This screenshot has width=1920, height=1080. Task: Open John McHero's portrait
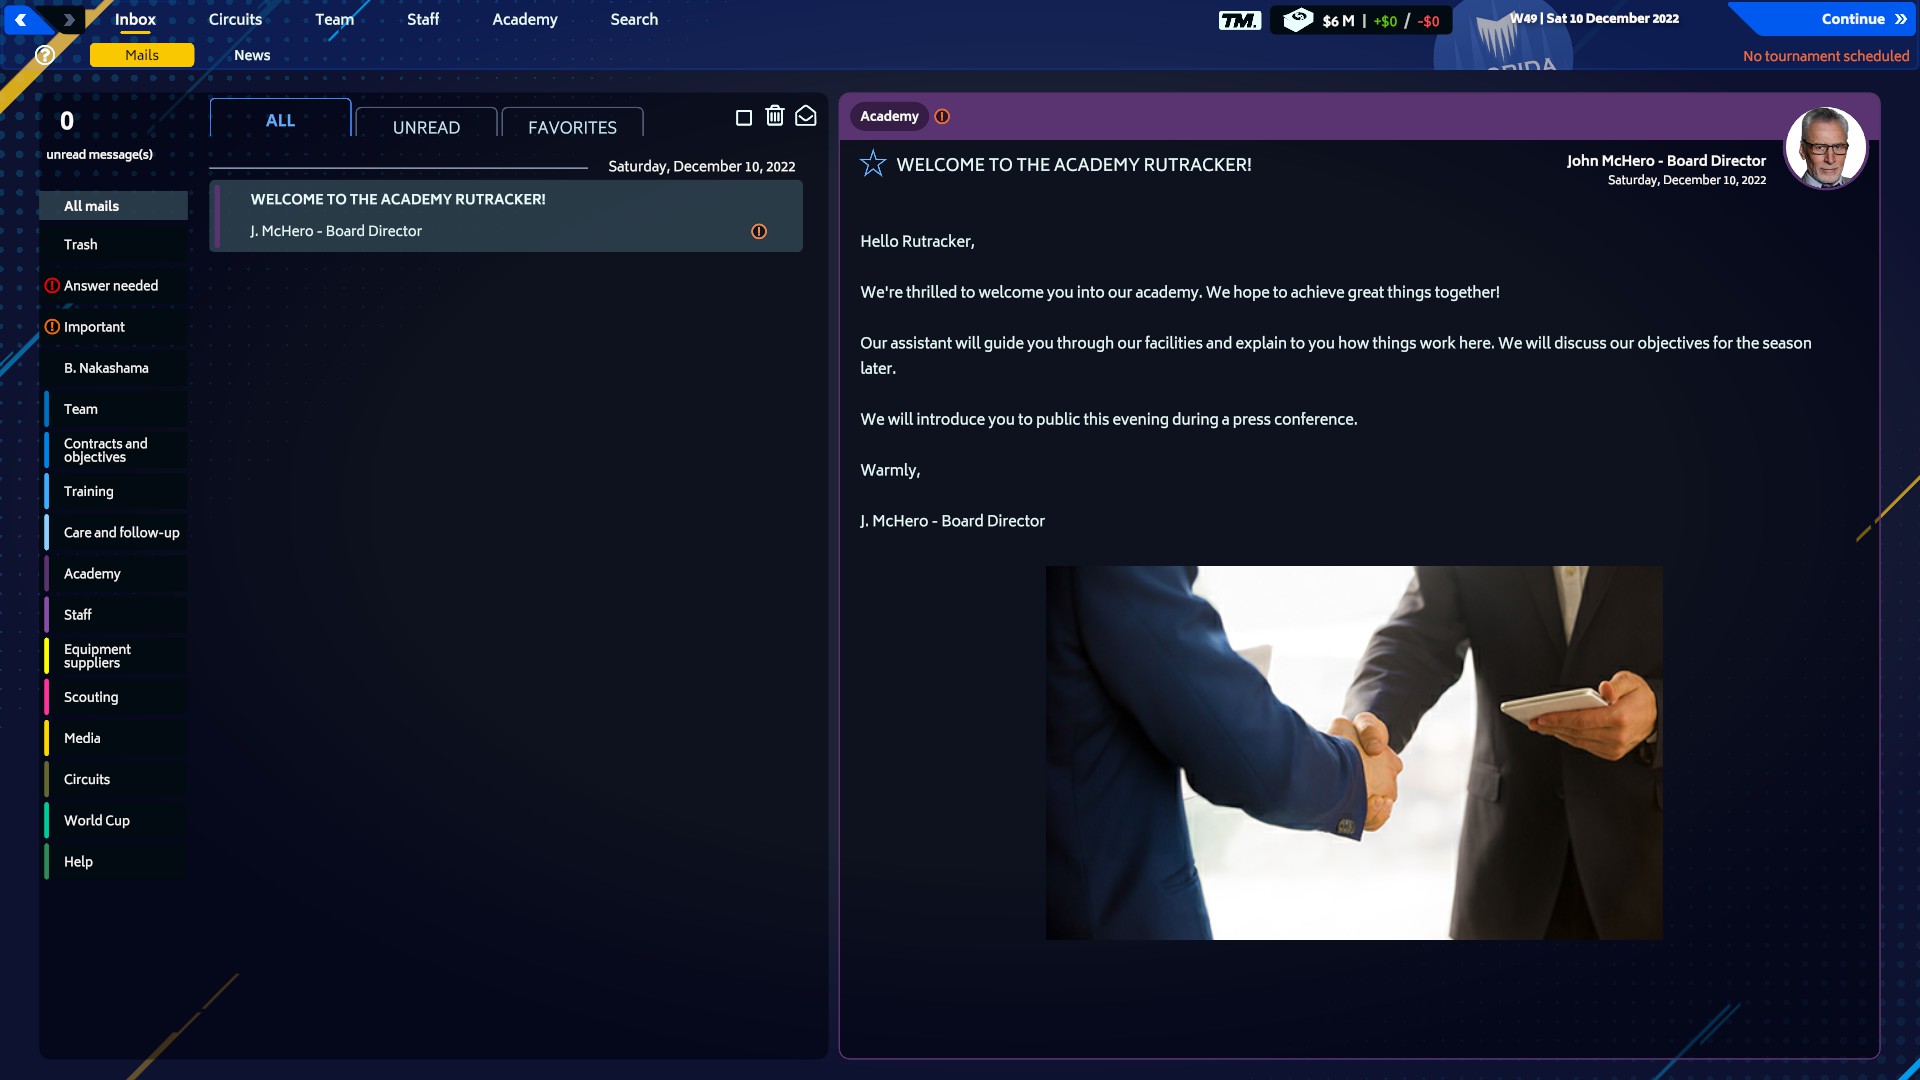[1826, 148]
